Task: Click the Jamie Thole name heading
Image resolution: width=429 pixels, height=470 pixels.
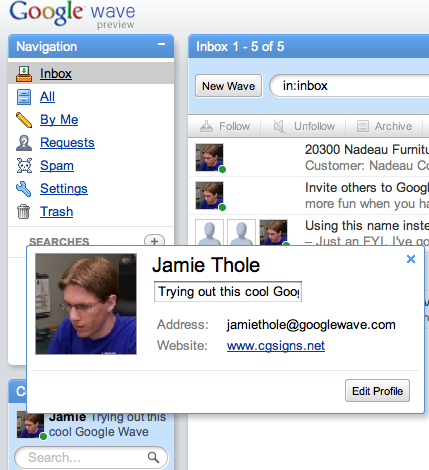Action: pos(206,265)
